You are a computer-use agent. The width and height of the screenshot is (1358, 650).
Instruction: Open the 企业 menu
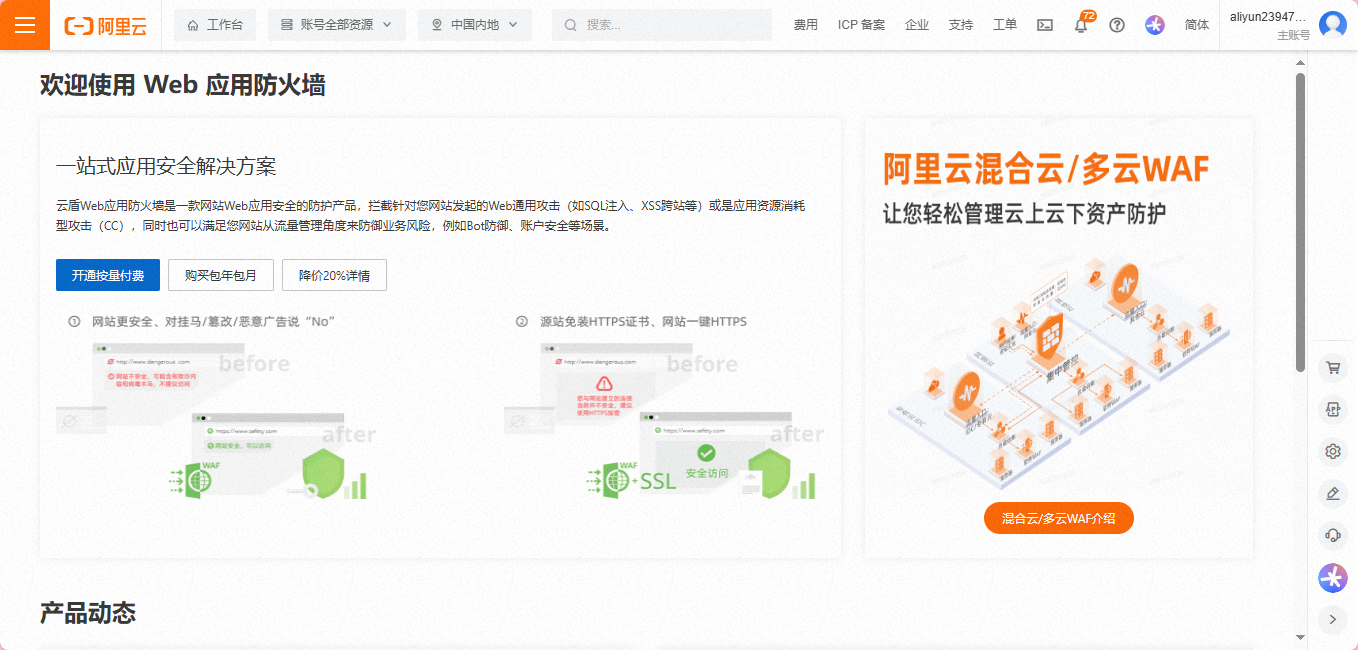click(917, 25)
